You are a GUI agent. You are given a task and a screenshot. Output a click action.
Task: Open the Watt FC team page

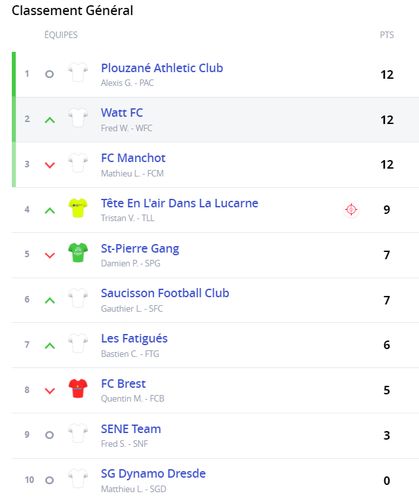[x=122, y=113]
